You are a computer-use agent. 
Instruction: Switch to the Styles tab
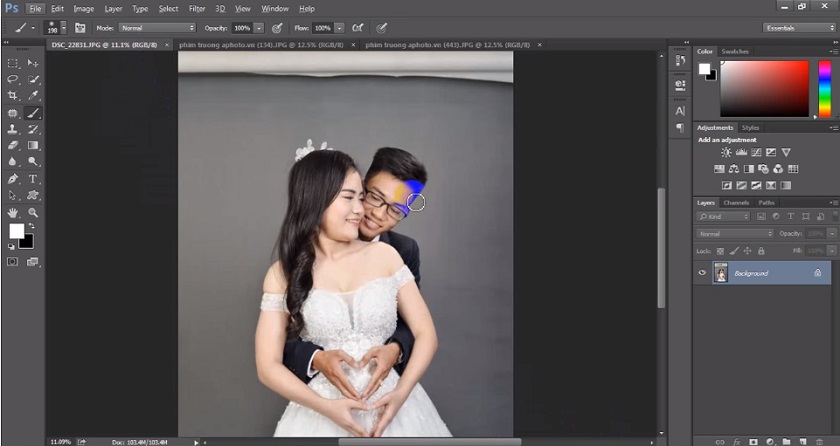750,127
